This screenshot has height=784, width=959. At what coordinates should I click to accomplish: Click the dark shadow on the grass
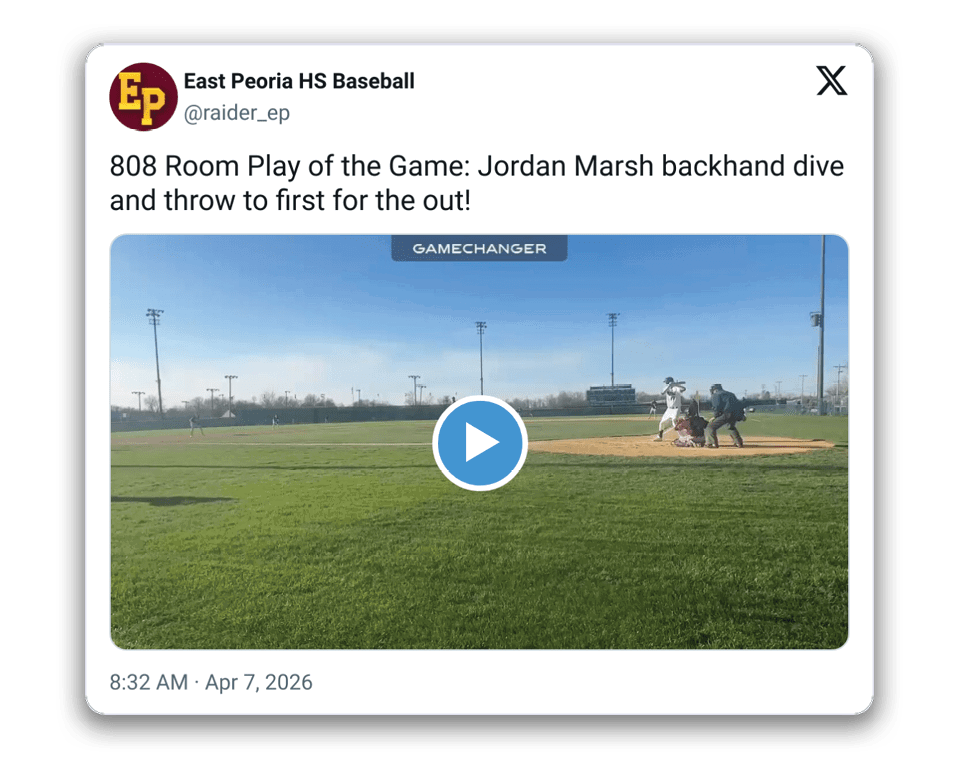pos(172,501)
